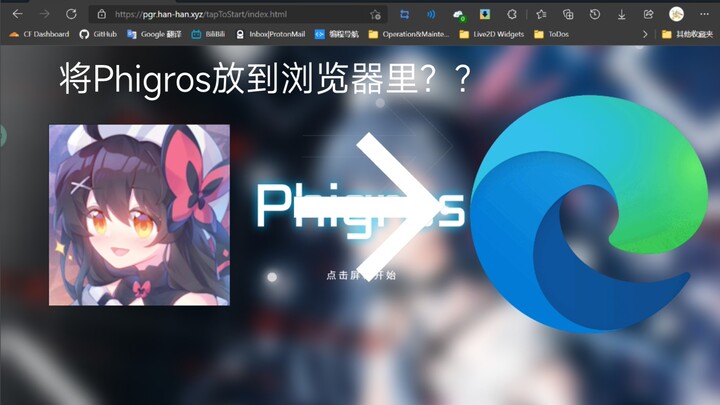
Task: Expand the Operation&Mainte... bookmark folder
Action: (x=409, y=34)
